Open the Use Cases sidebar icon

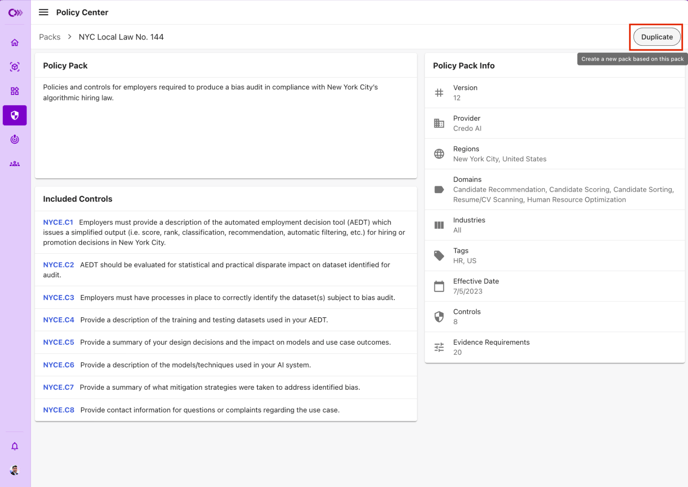[15, 67]
